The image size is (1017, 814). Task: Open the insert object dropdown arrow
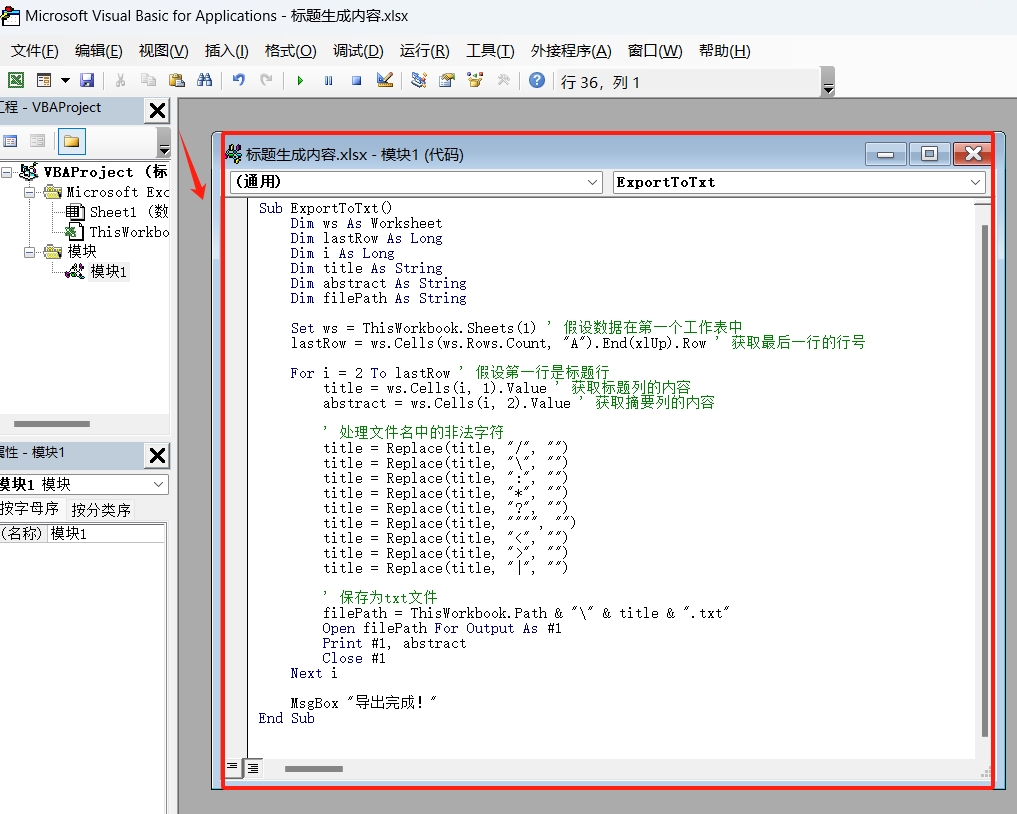65,80
